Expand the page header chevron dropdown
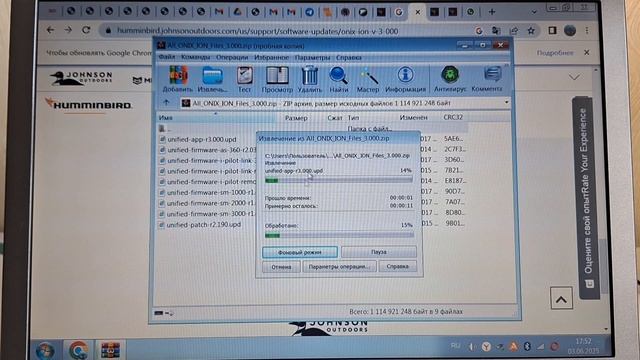Viewport: 640px width, 360px height. point(574,77)
